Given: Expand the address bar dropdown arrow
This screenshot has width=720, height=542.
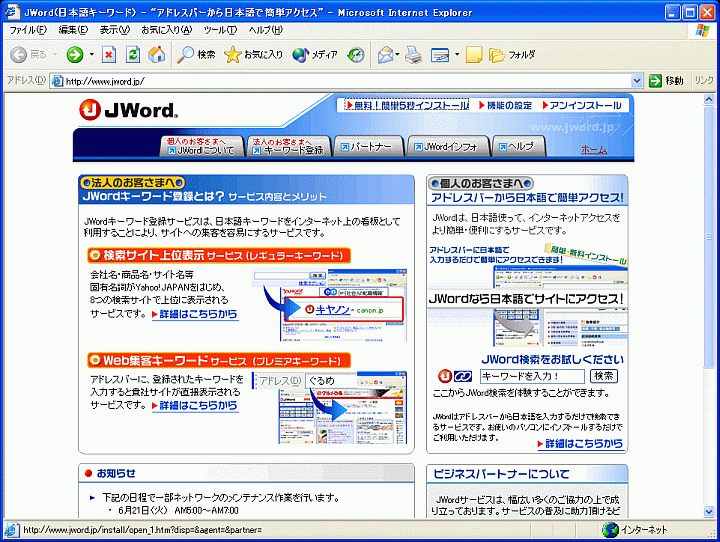Looking at the screenshot, I should point(636,81).
